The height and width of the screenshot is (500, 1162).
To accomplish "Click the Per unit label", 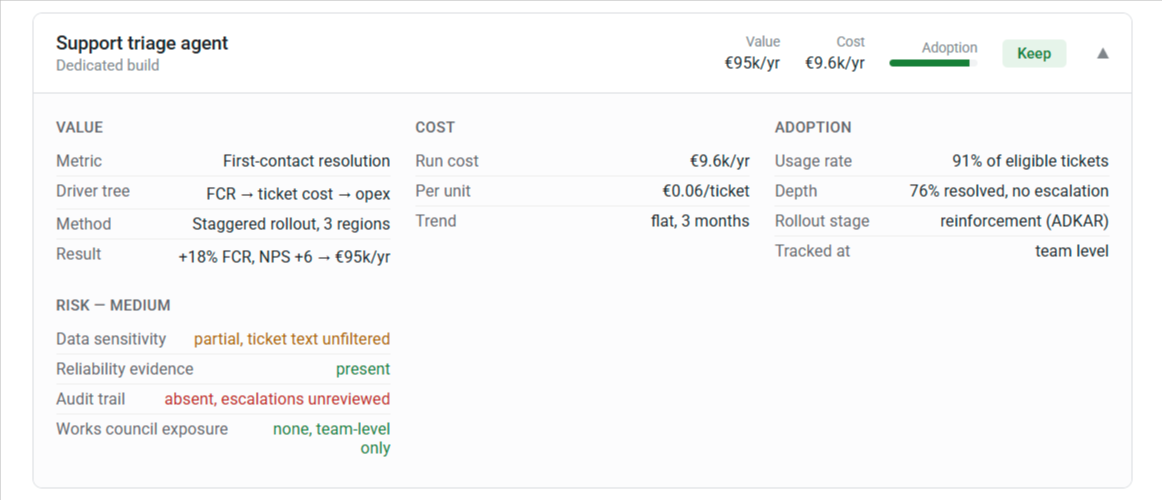I will pyautogui.click(x=443, y=191).
